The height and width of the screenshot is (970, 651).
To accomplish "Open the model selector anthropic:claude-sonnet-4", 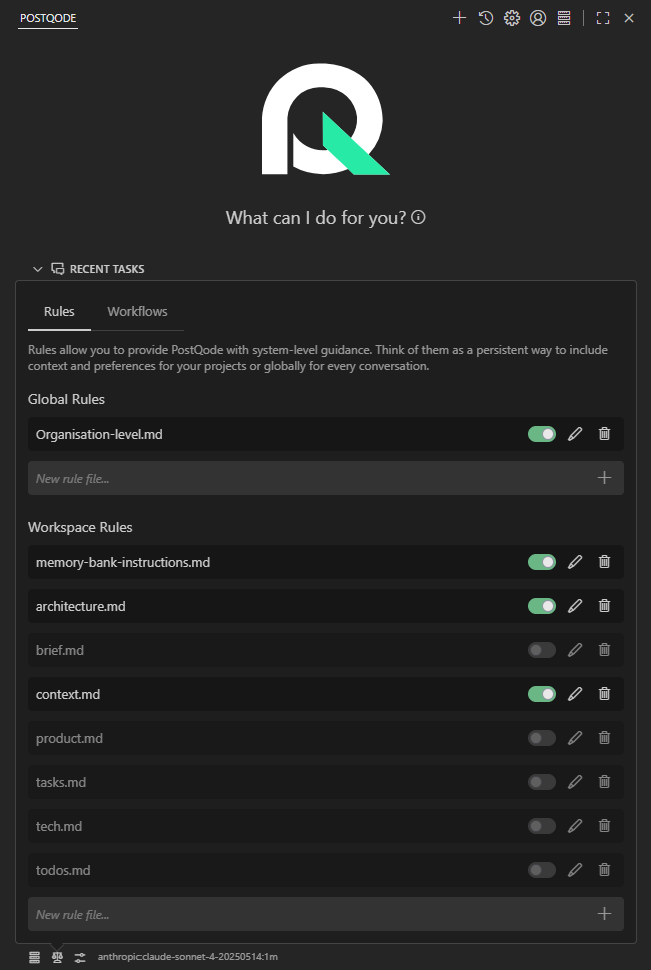I will tap(187, 957).
